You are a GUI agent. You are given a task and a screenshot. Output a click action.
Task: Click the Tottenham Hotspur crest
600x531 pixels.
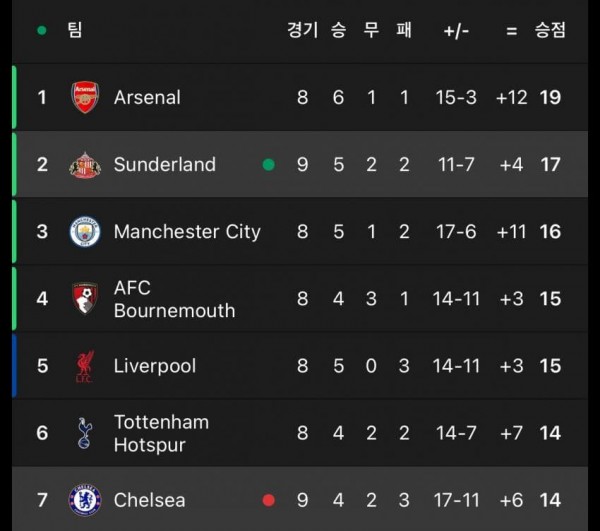pyautogui.click(x=85, y=433)
